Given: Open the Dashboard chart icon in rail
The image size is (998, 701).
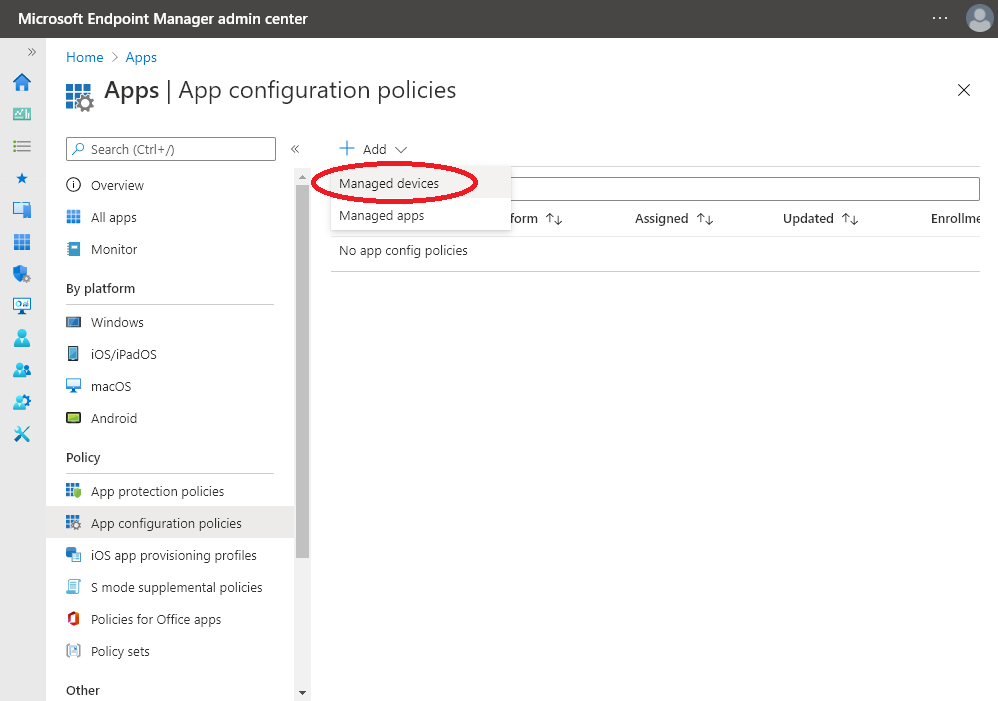Looking at the screenshot, I should point(22,114).
